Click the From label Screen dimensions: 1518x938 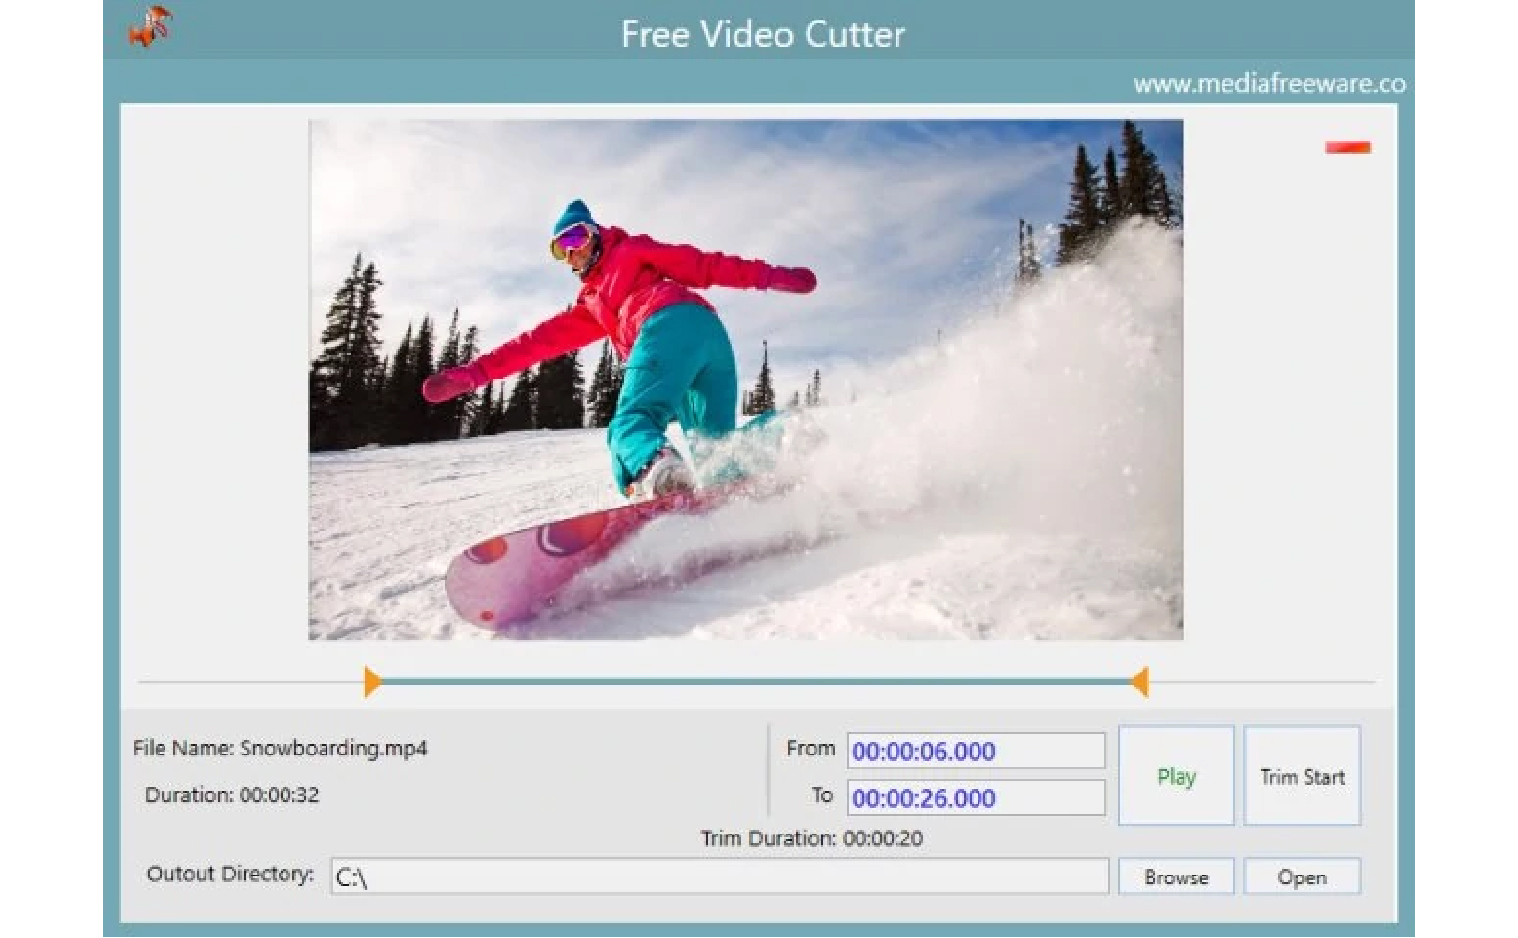(x=810, y=748)
